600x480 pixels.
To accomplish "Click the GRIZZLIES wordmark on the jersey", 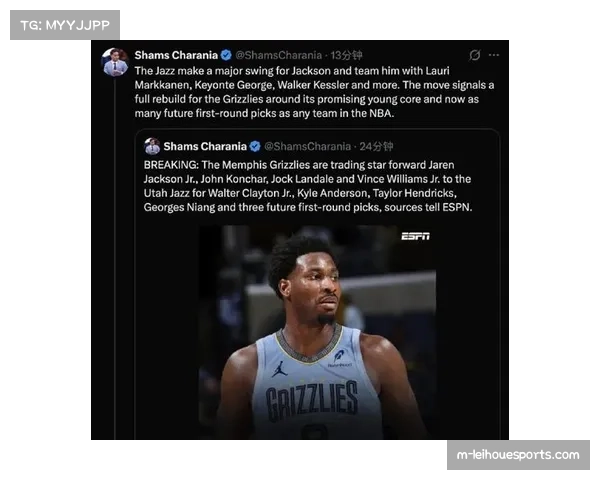I will [311, 401].
